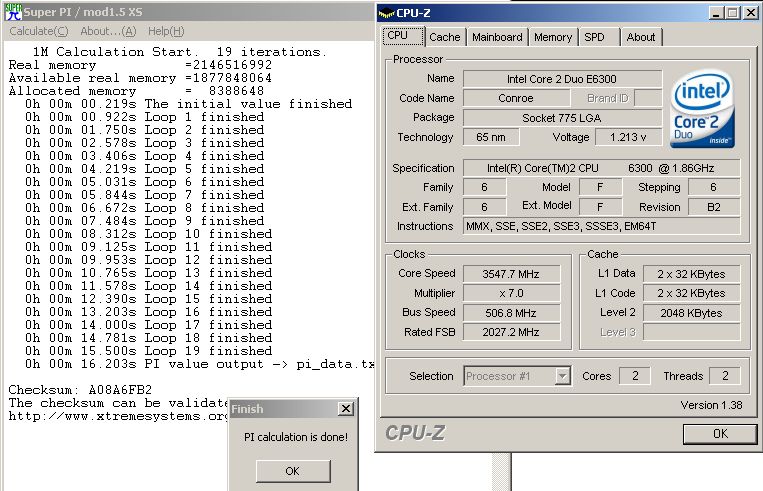Click the Rated FSB value 2027.2 MHz
The height and width of the screenshot is (491, 763).
click(x=511, y=332)
